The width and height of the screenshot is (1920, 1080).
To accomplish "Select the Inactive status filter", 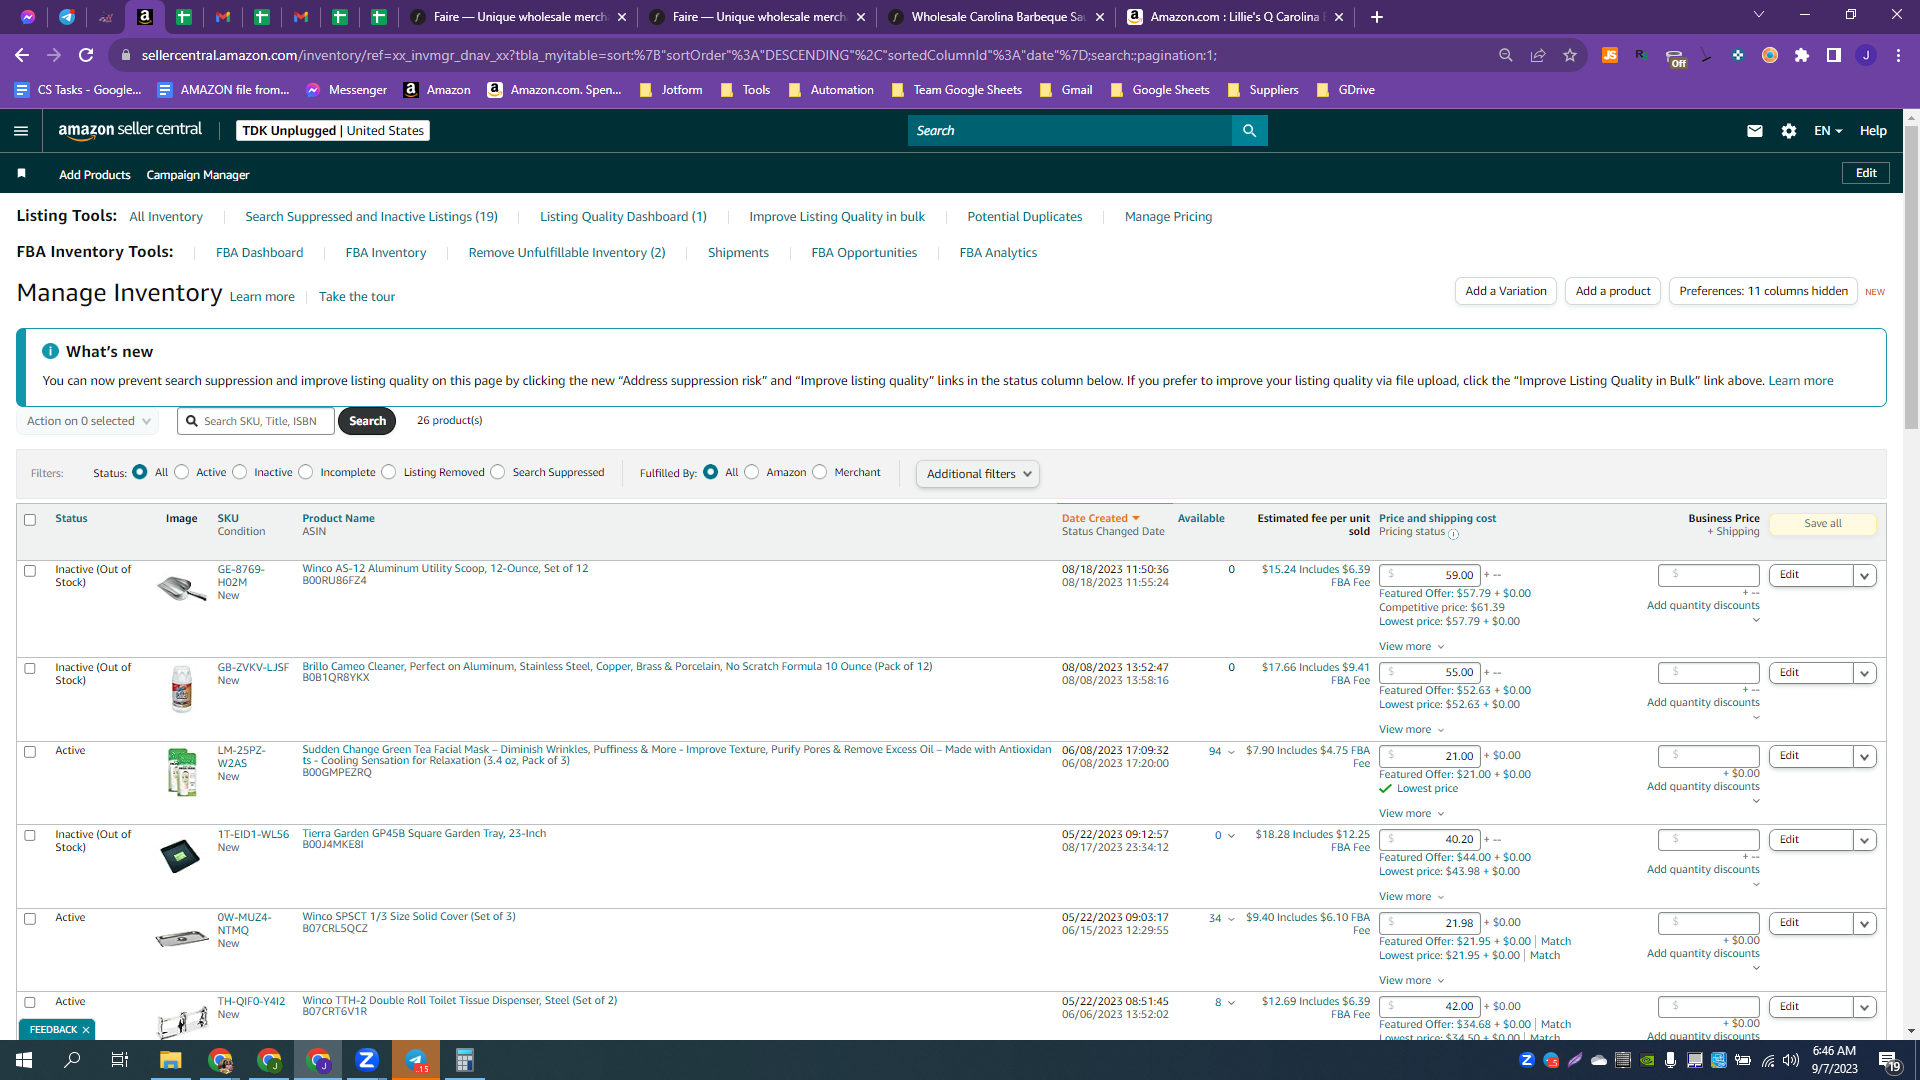I will click(240, 472).
